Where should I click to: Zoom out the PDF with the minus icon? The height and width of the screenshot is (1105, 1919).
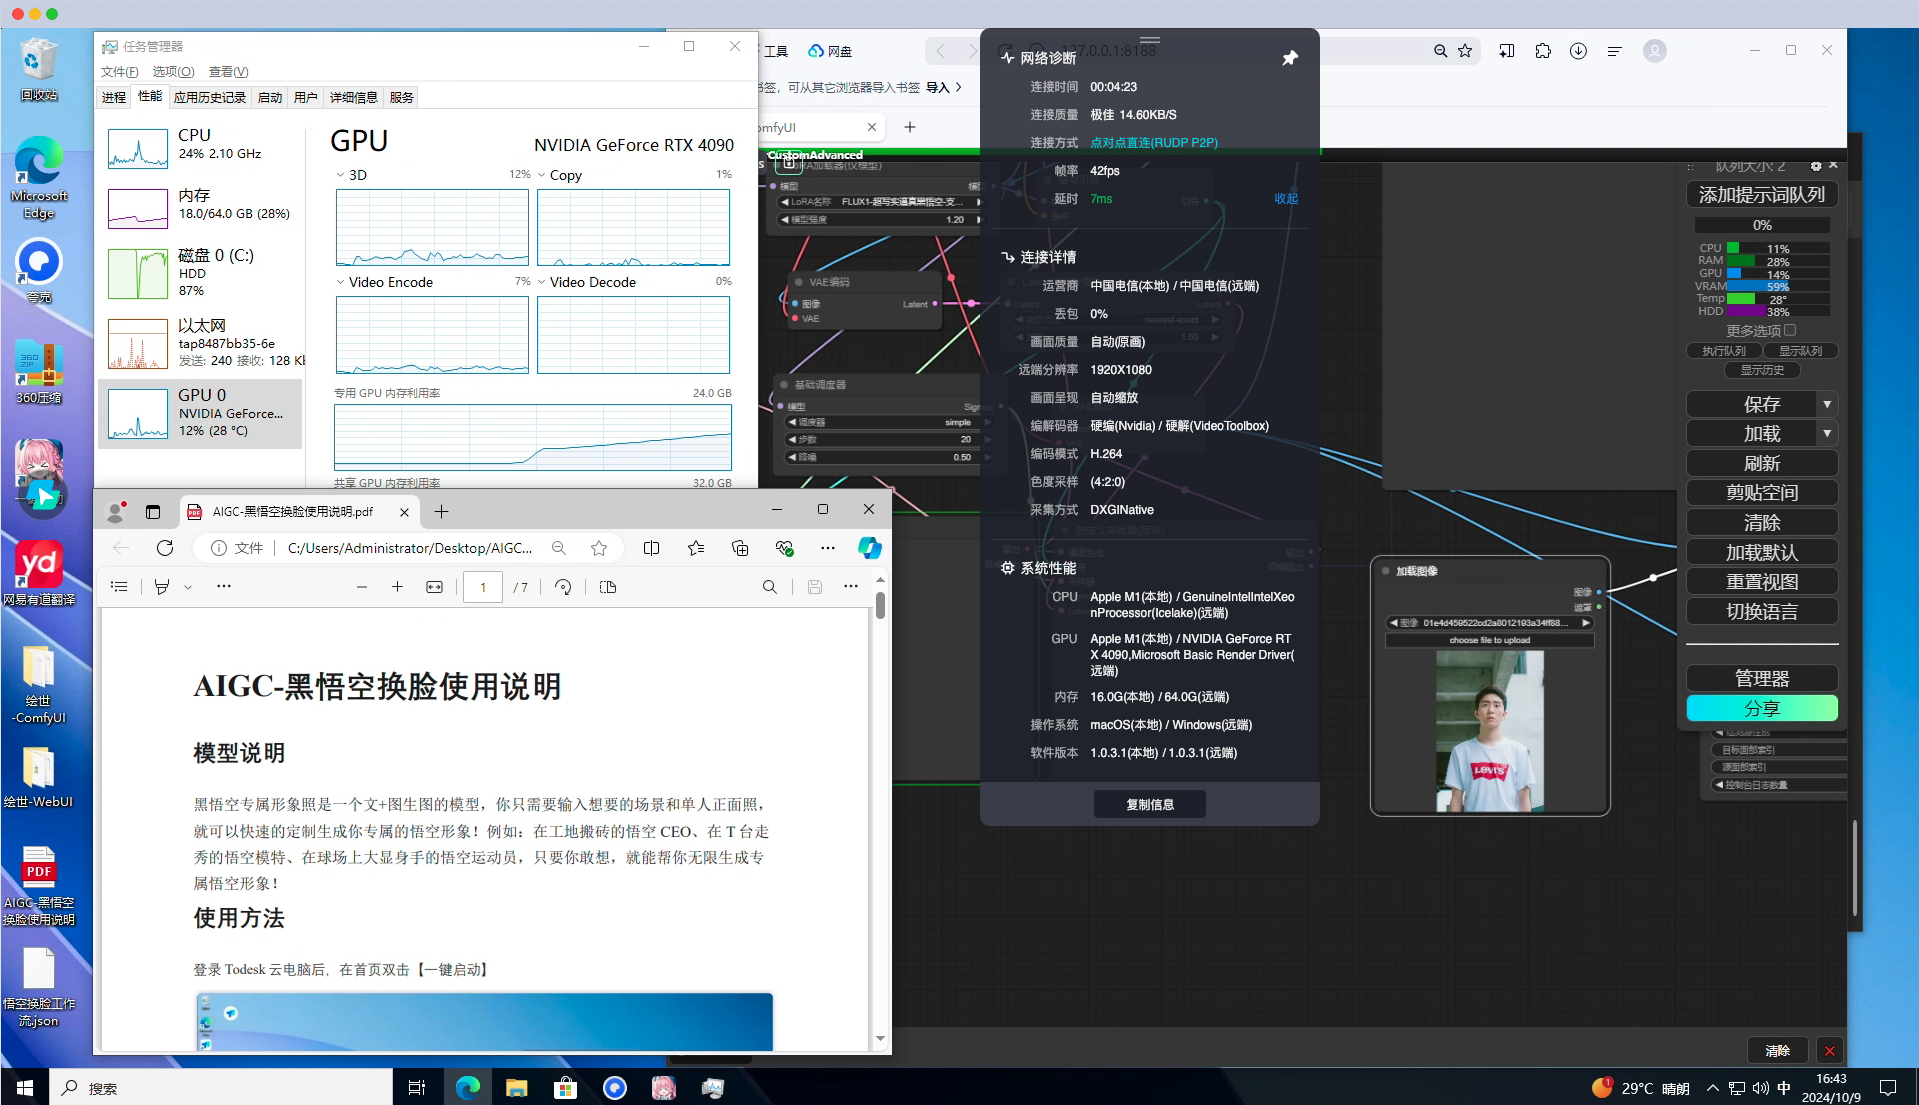362,587
